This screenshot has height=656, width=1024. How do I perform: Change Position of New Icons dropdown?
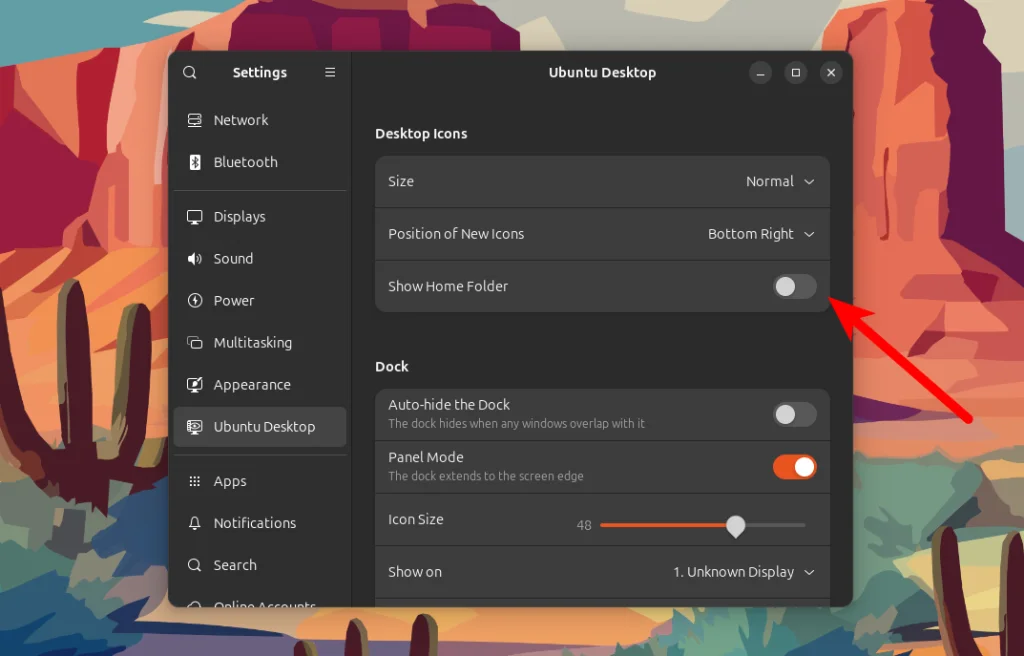coord(761,233)
